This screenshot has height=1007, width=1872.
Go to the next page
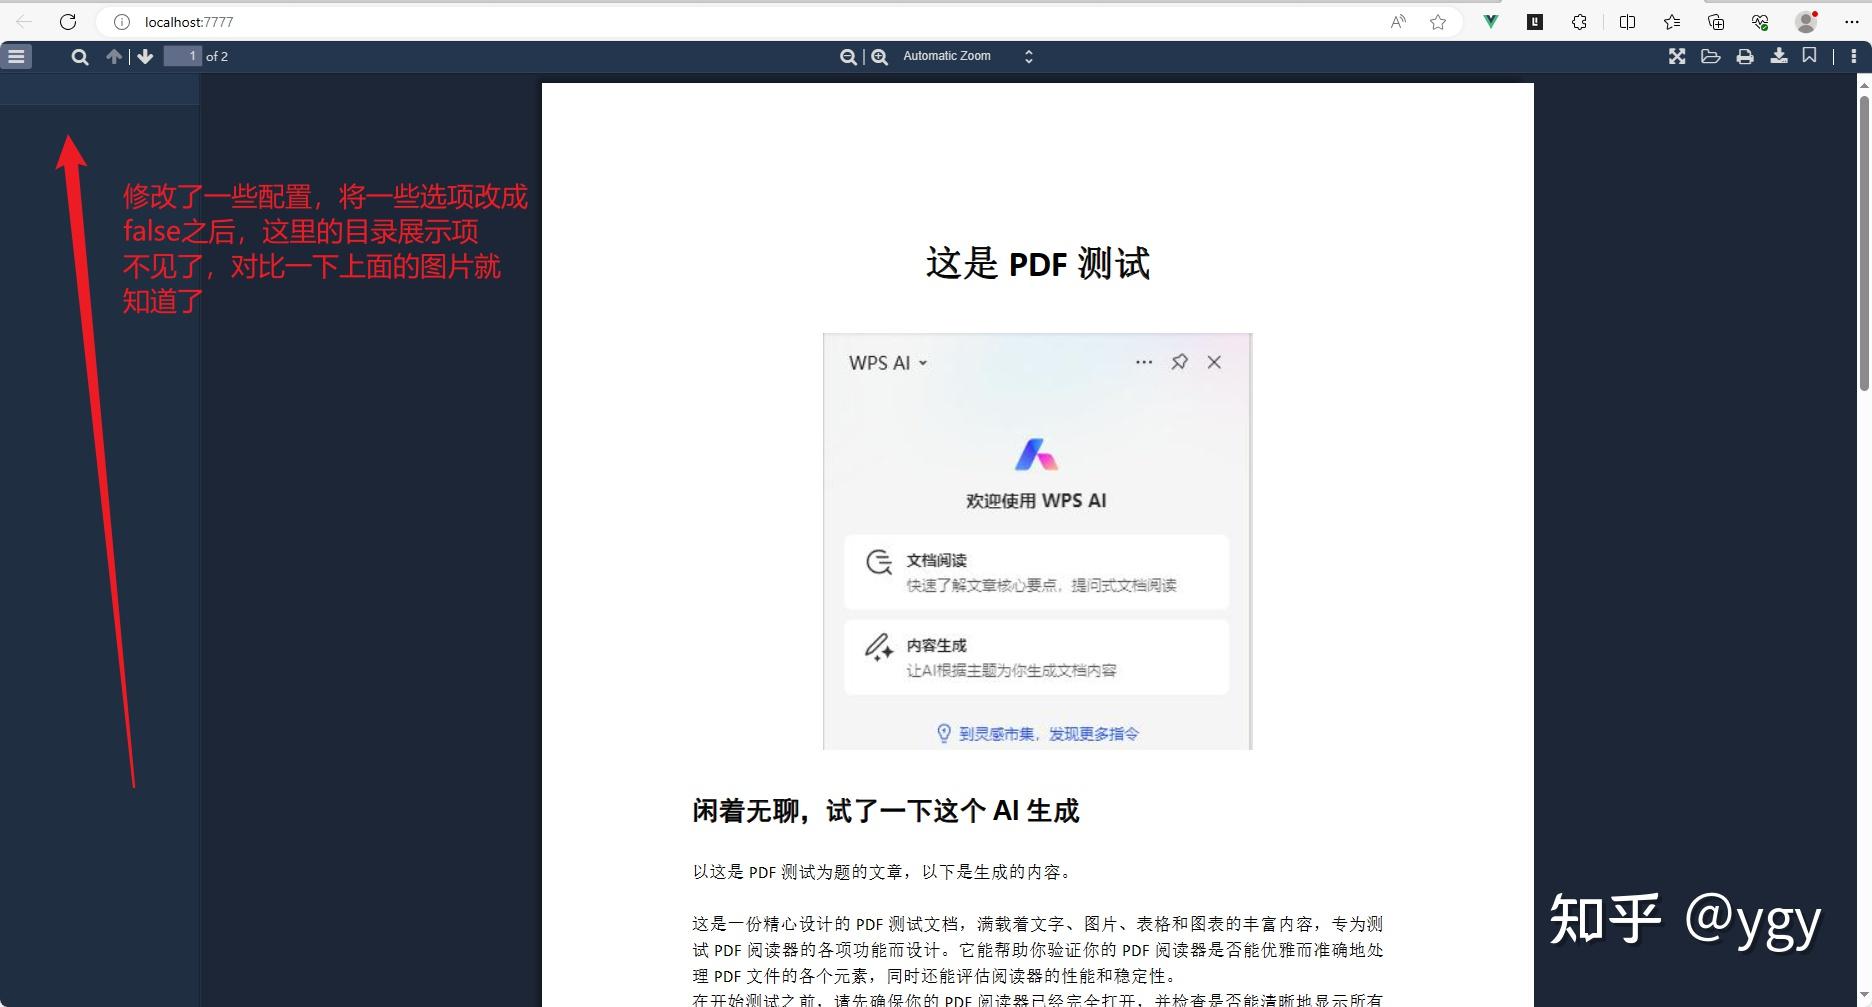click(145, 56)
